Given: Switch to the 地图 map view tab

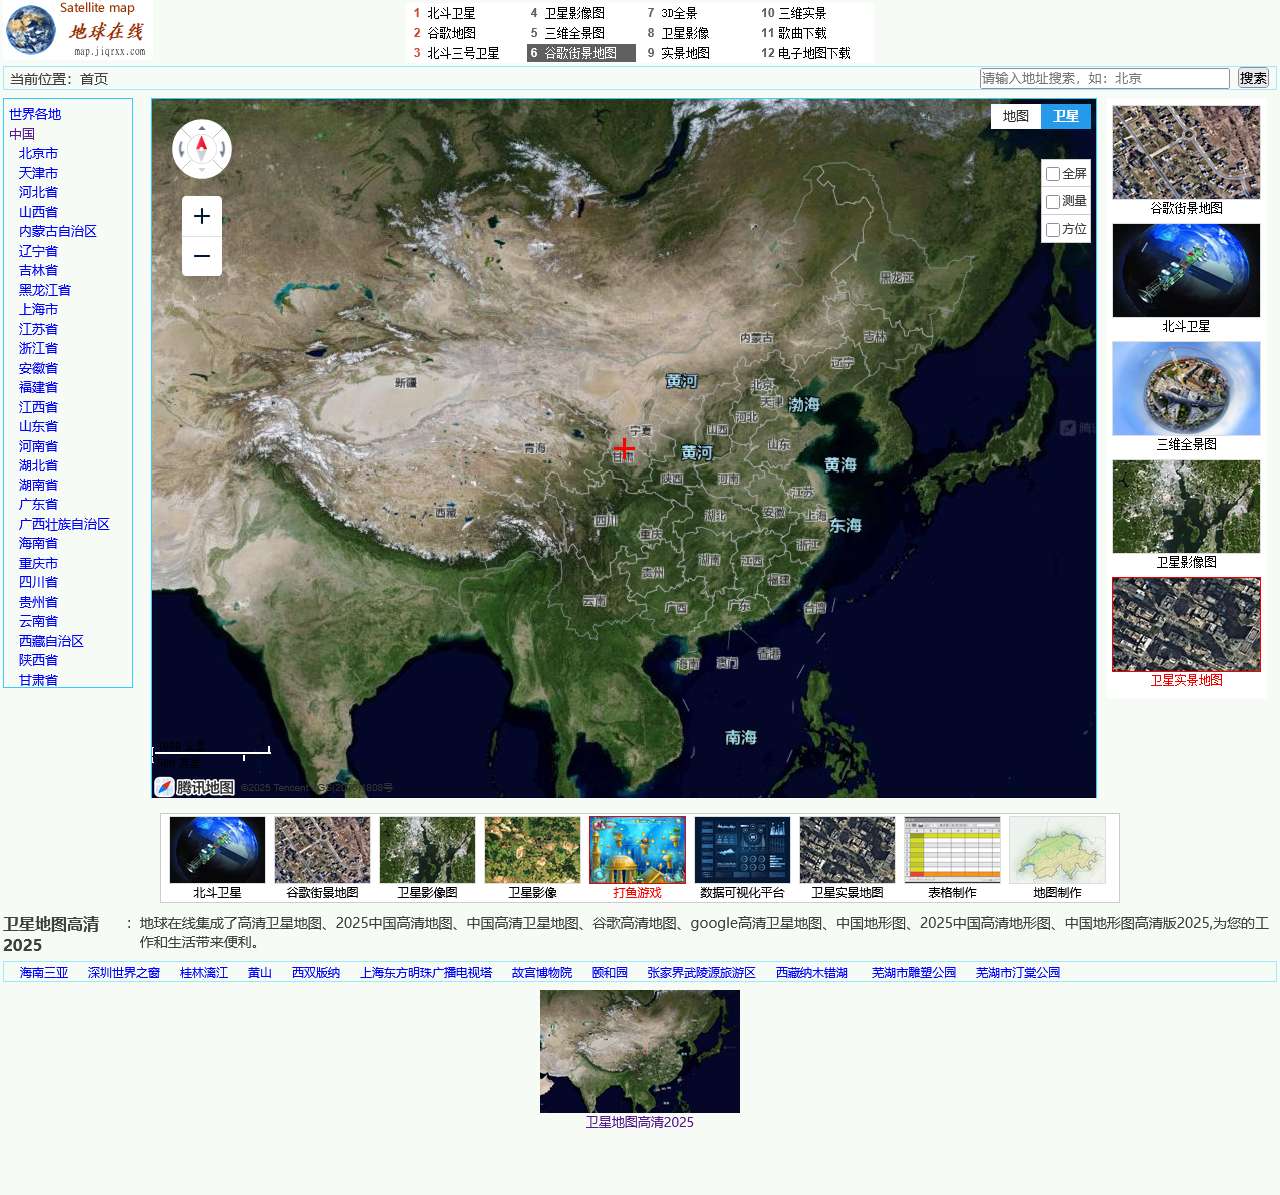Looking at the screenshot, I should pyautogui.click(x=1015, y=116).
